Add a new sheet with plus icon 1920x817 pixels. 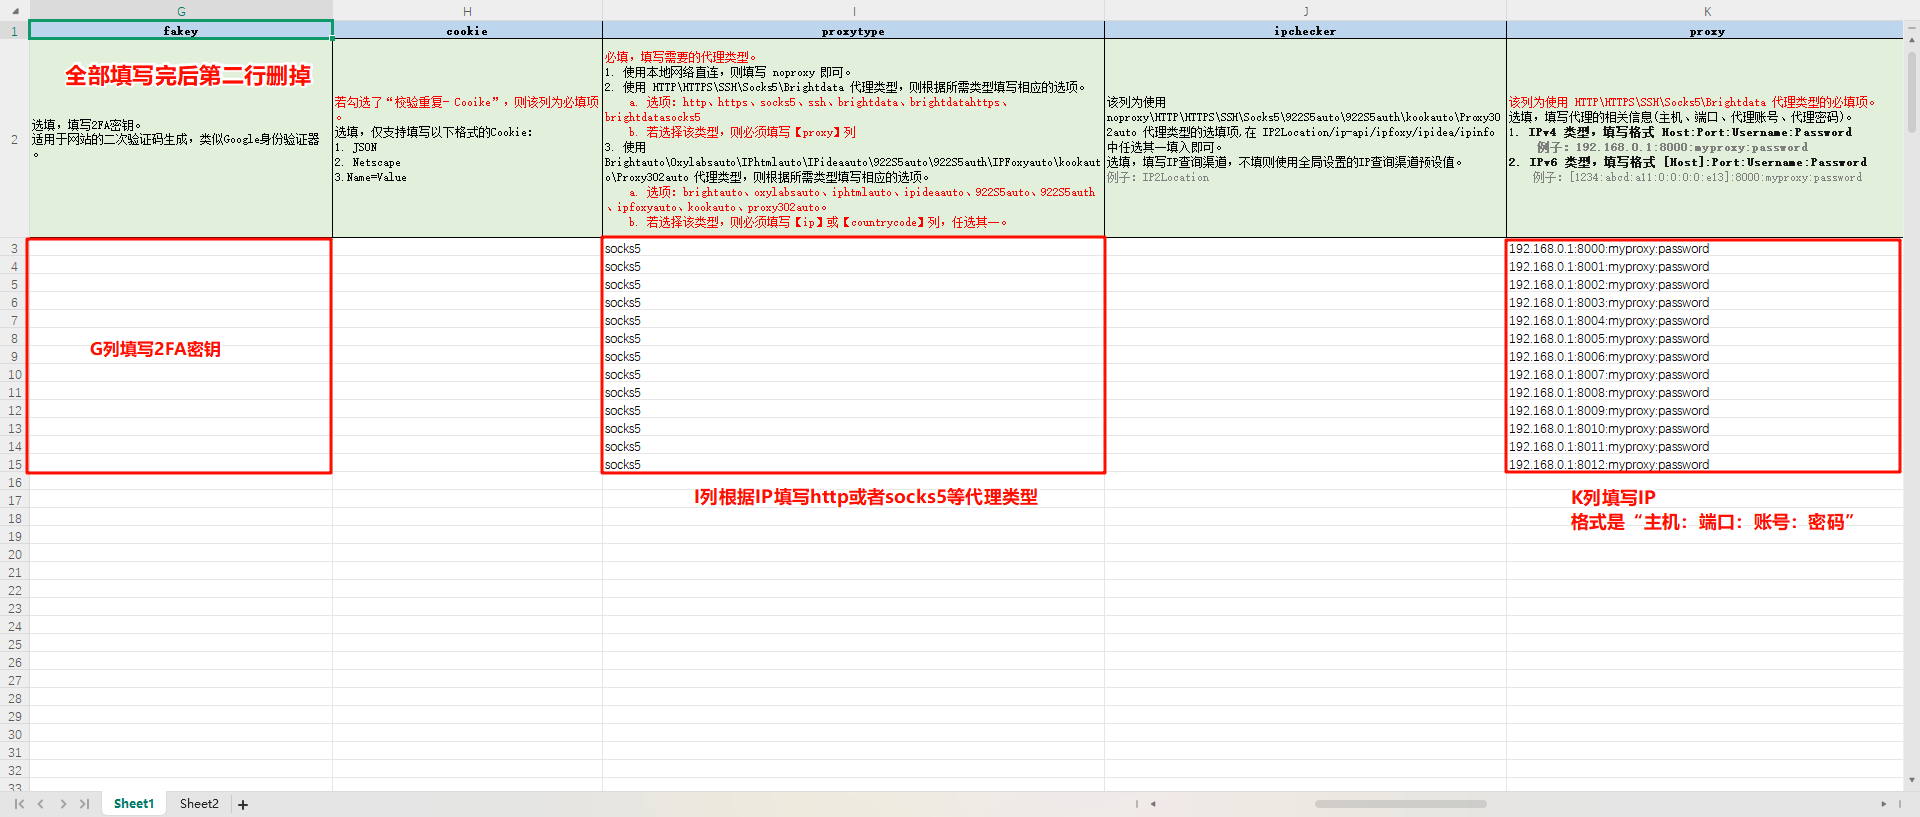point(243,804)
